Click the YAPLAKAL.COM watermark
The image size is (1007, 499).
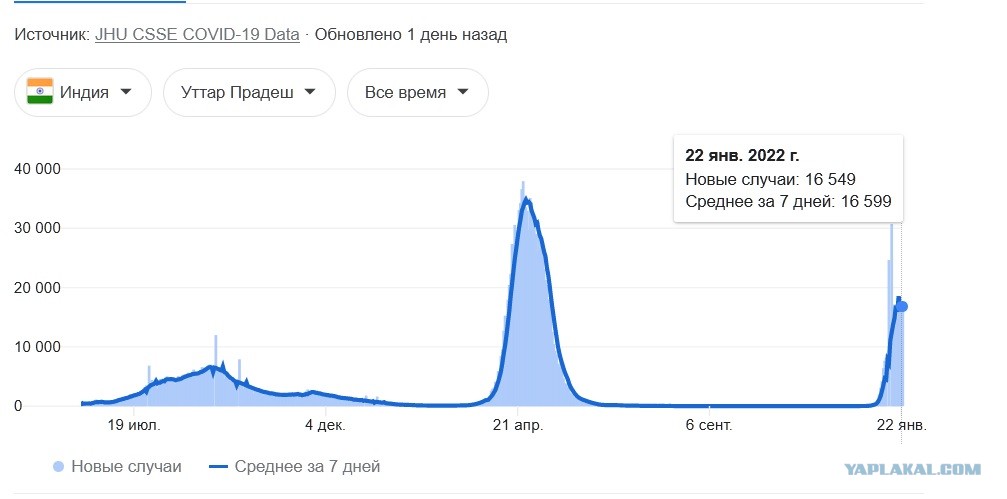pyautogui.click(x=912, y=469)
